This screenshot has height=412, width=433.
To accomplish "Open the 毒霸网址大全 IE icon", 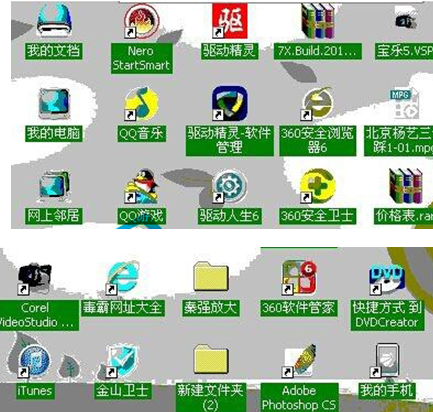I will point(123,278).
